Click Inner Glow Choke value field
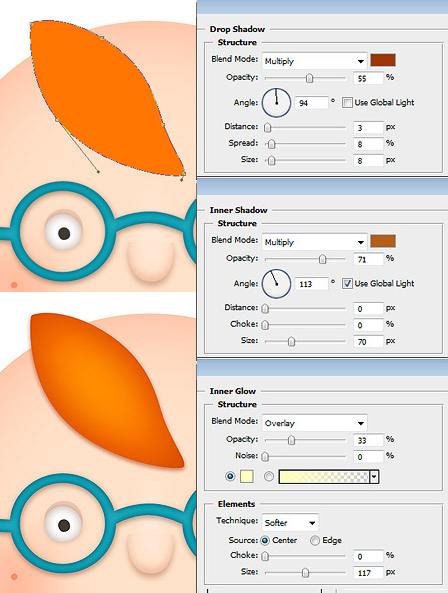 368,556
